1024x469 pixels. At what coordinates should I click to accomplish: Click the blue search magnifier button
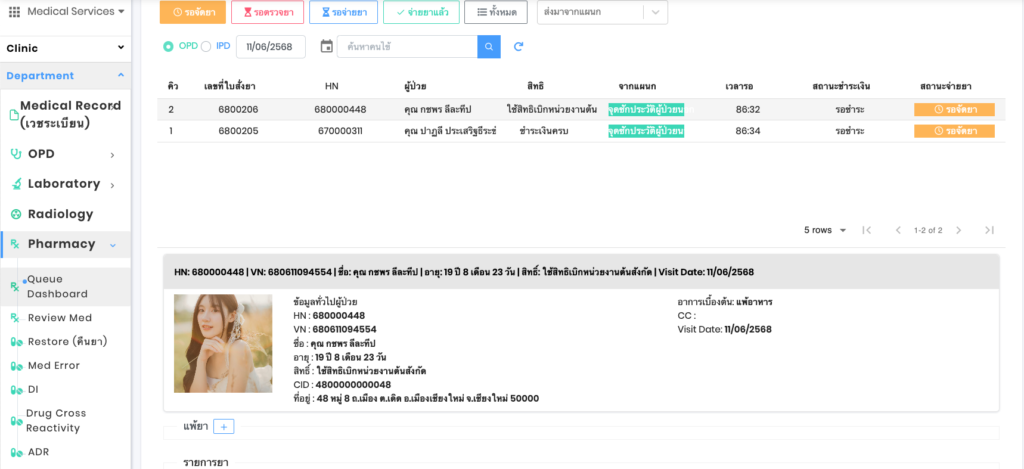click(488, 47)
